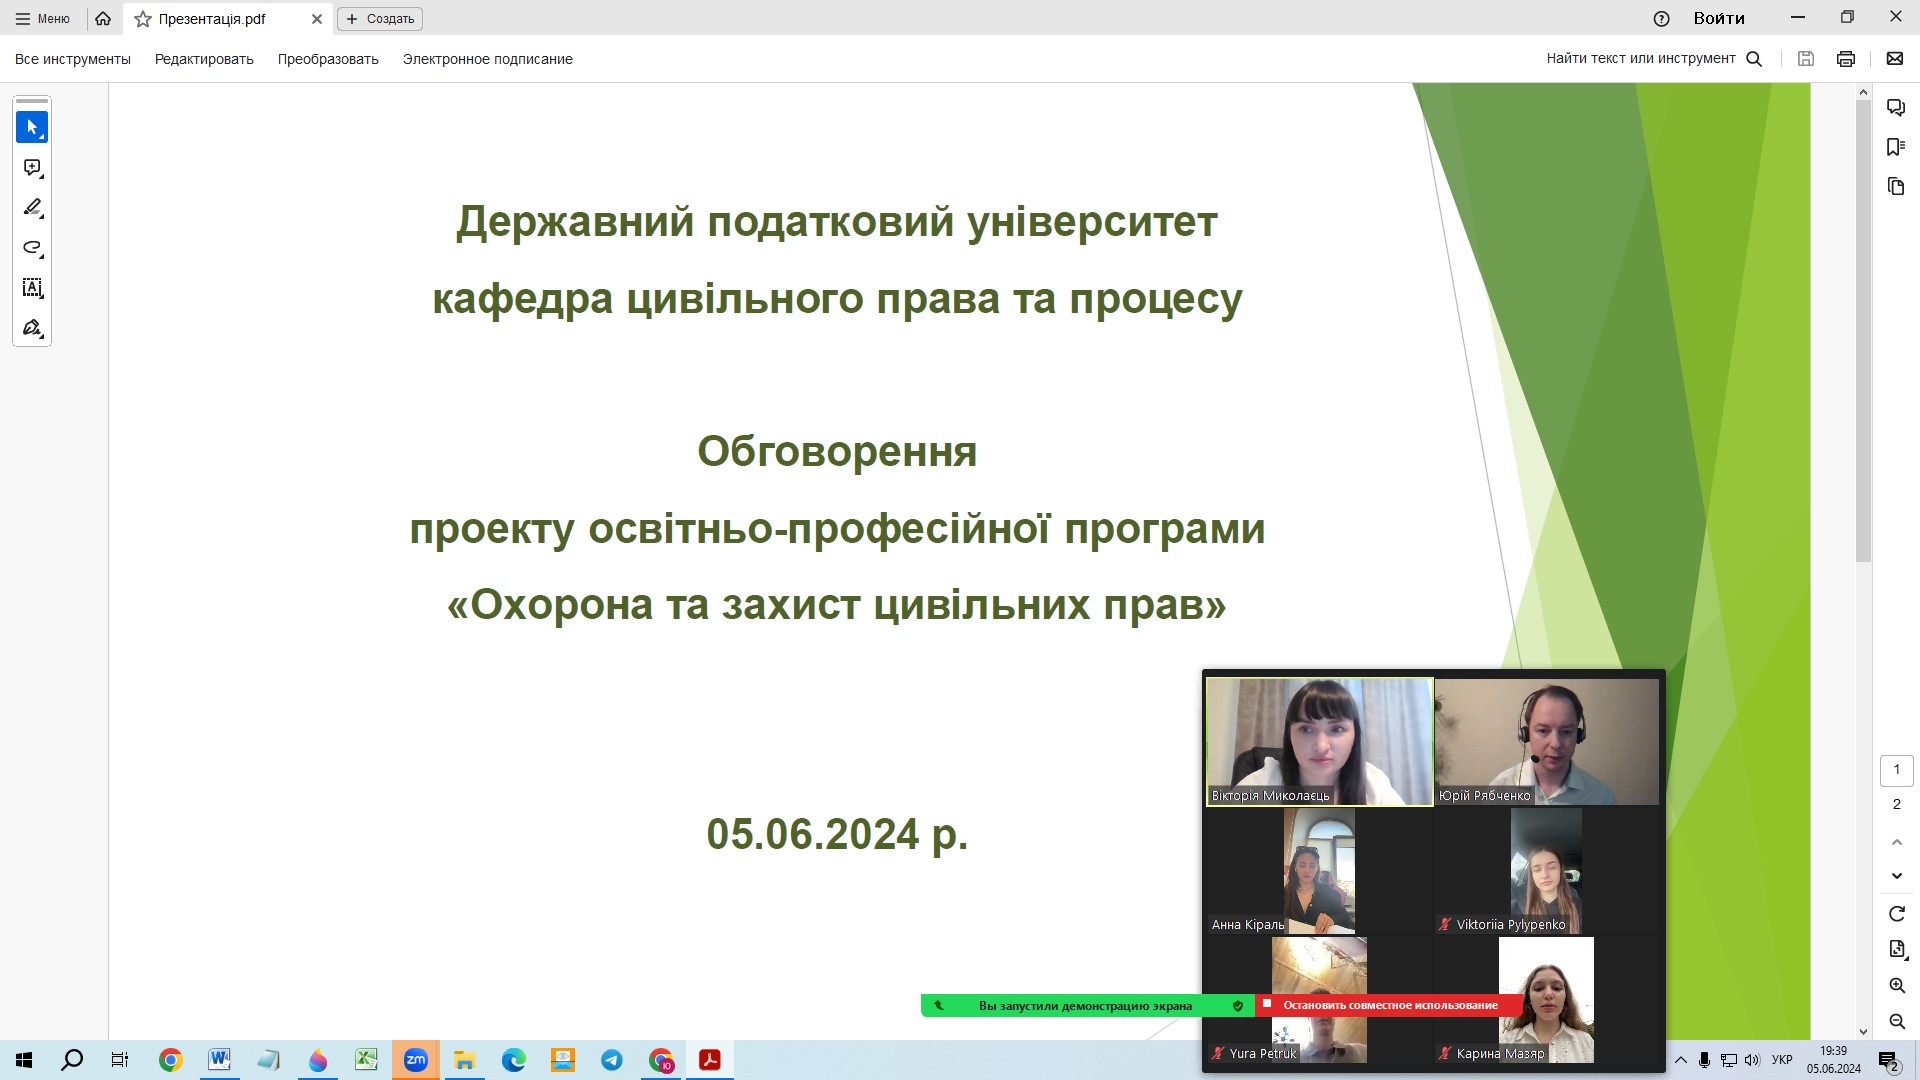Go to previous page arrow
This screenshot has width=1920, height=1080.
tap(1897, 843)
